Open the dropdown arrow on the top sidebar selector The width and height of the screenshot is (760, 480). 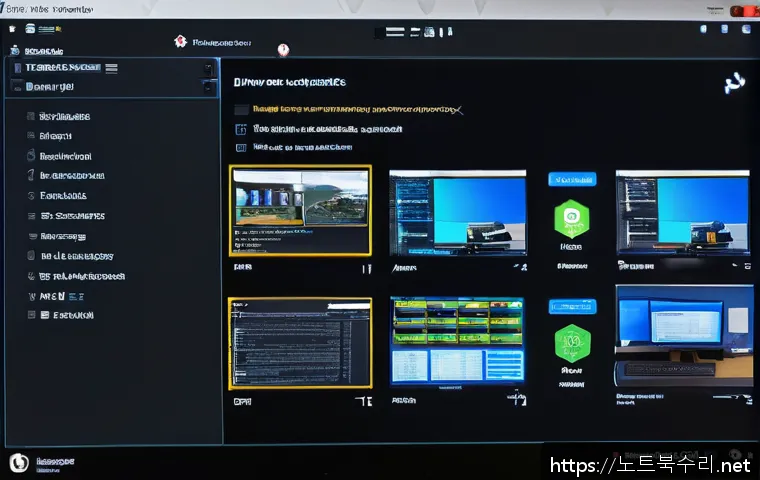click(209, 68)
